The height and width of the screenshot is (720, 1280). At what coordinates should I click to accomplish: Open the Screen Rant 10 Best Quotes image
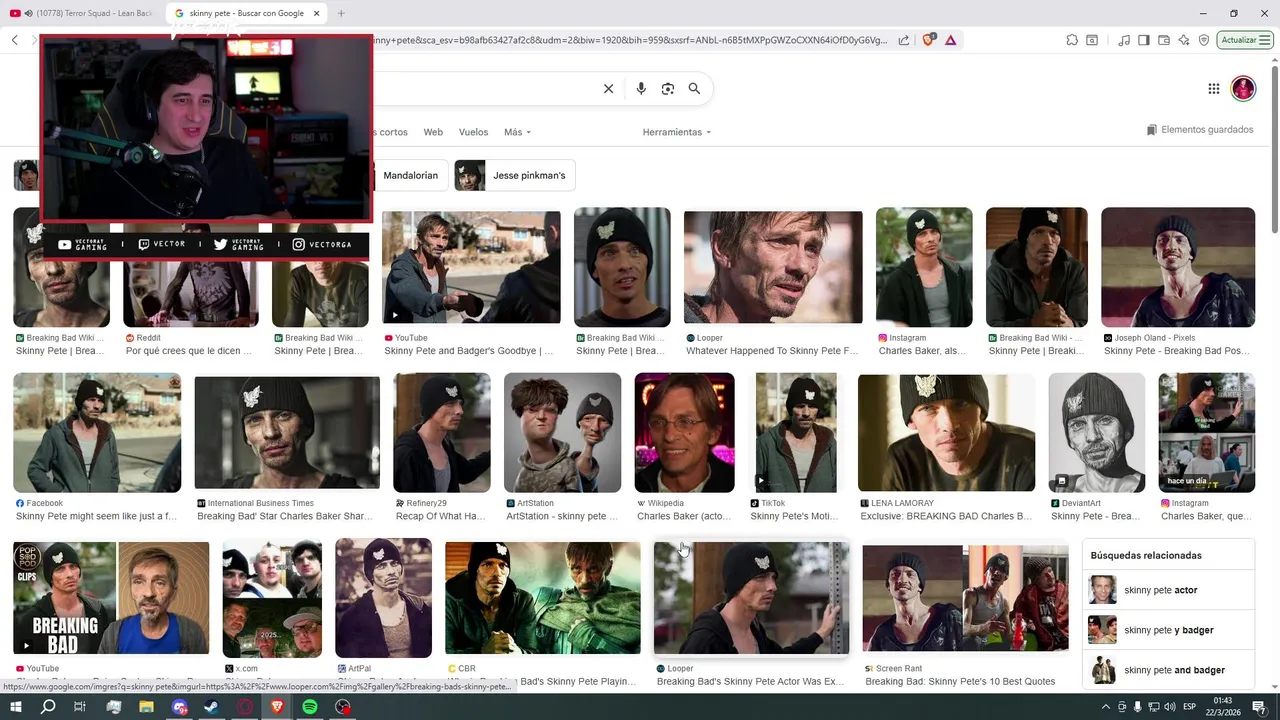[x=965, y=597]
